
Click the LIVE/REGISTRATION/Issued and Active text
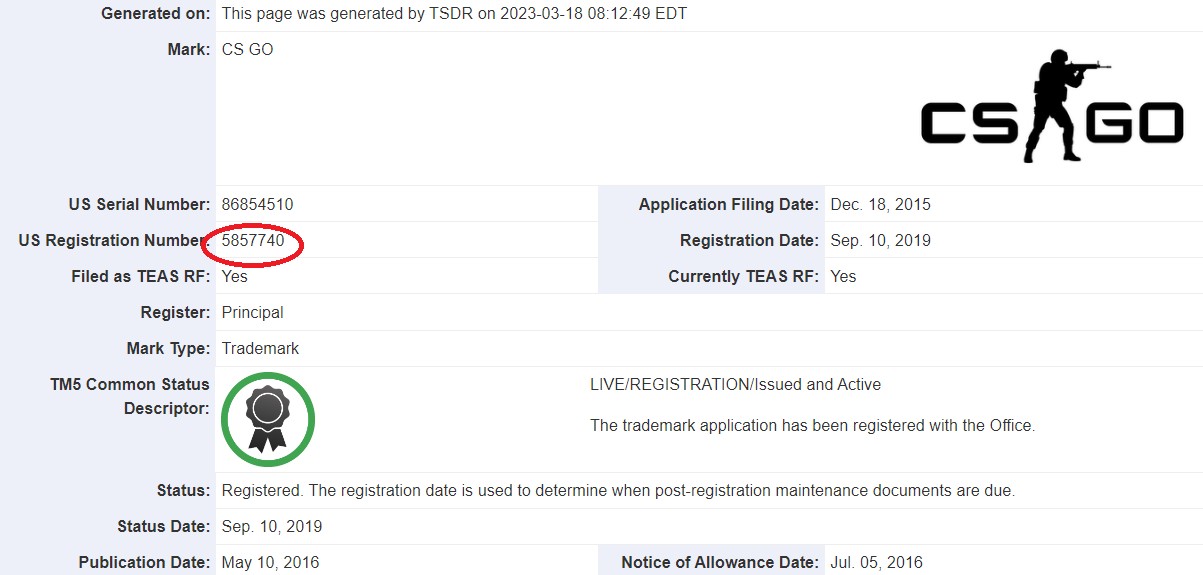[735, 385]
